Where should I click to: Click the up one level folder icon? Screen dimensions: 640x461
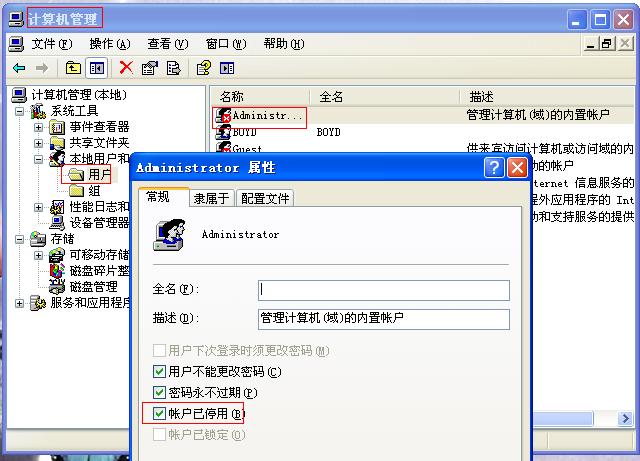(73, 68)
